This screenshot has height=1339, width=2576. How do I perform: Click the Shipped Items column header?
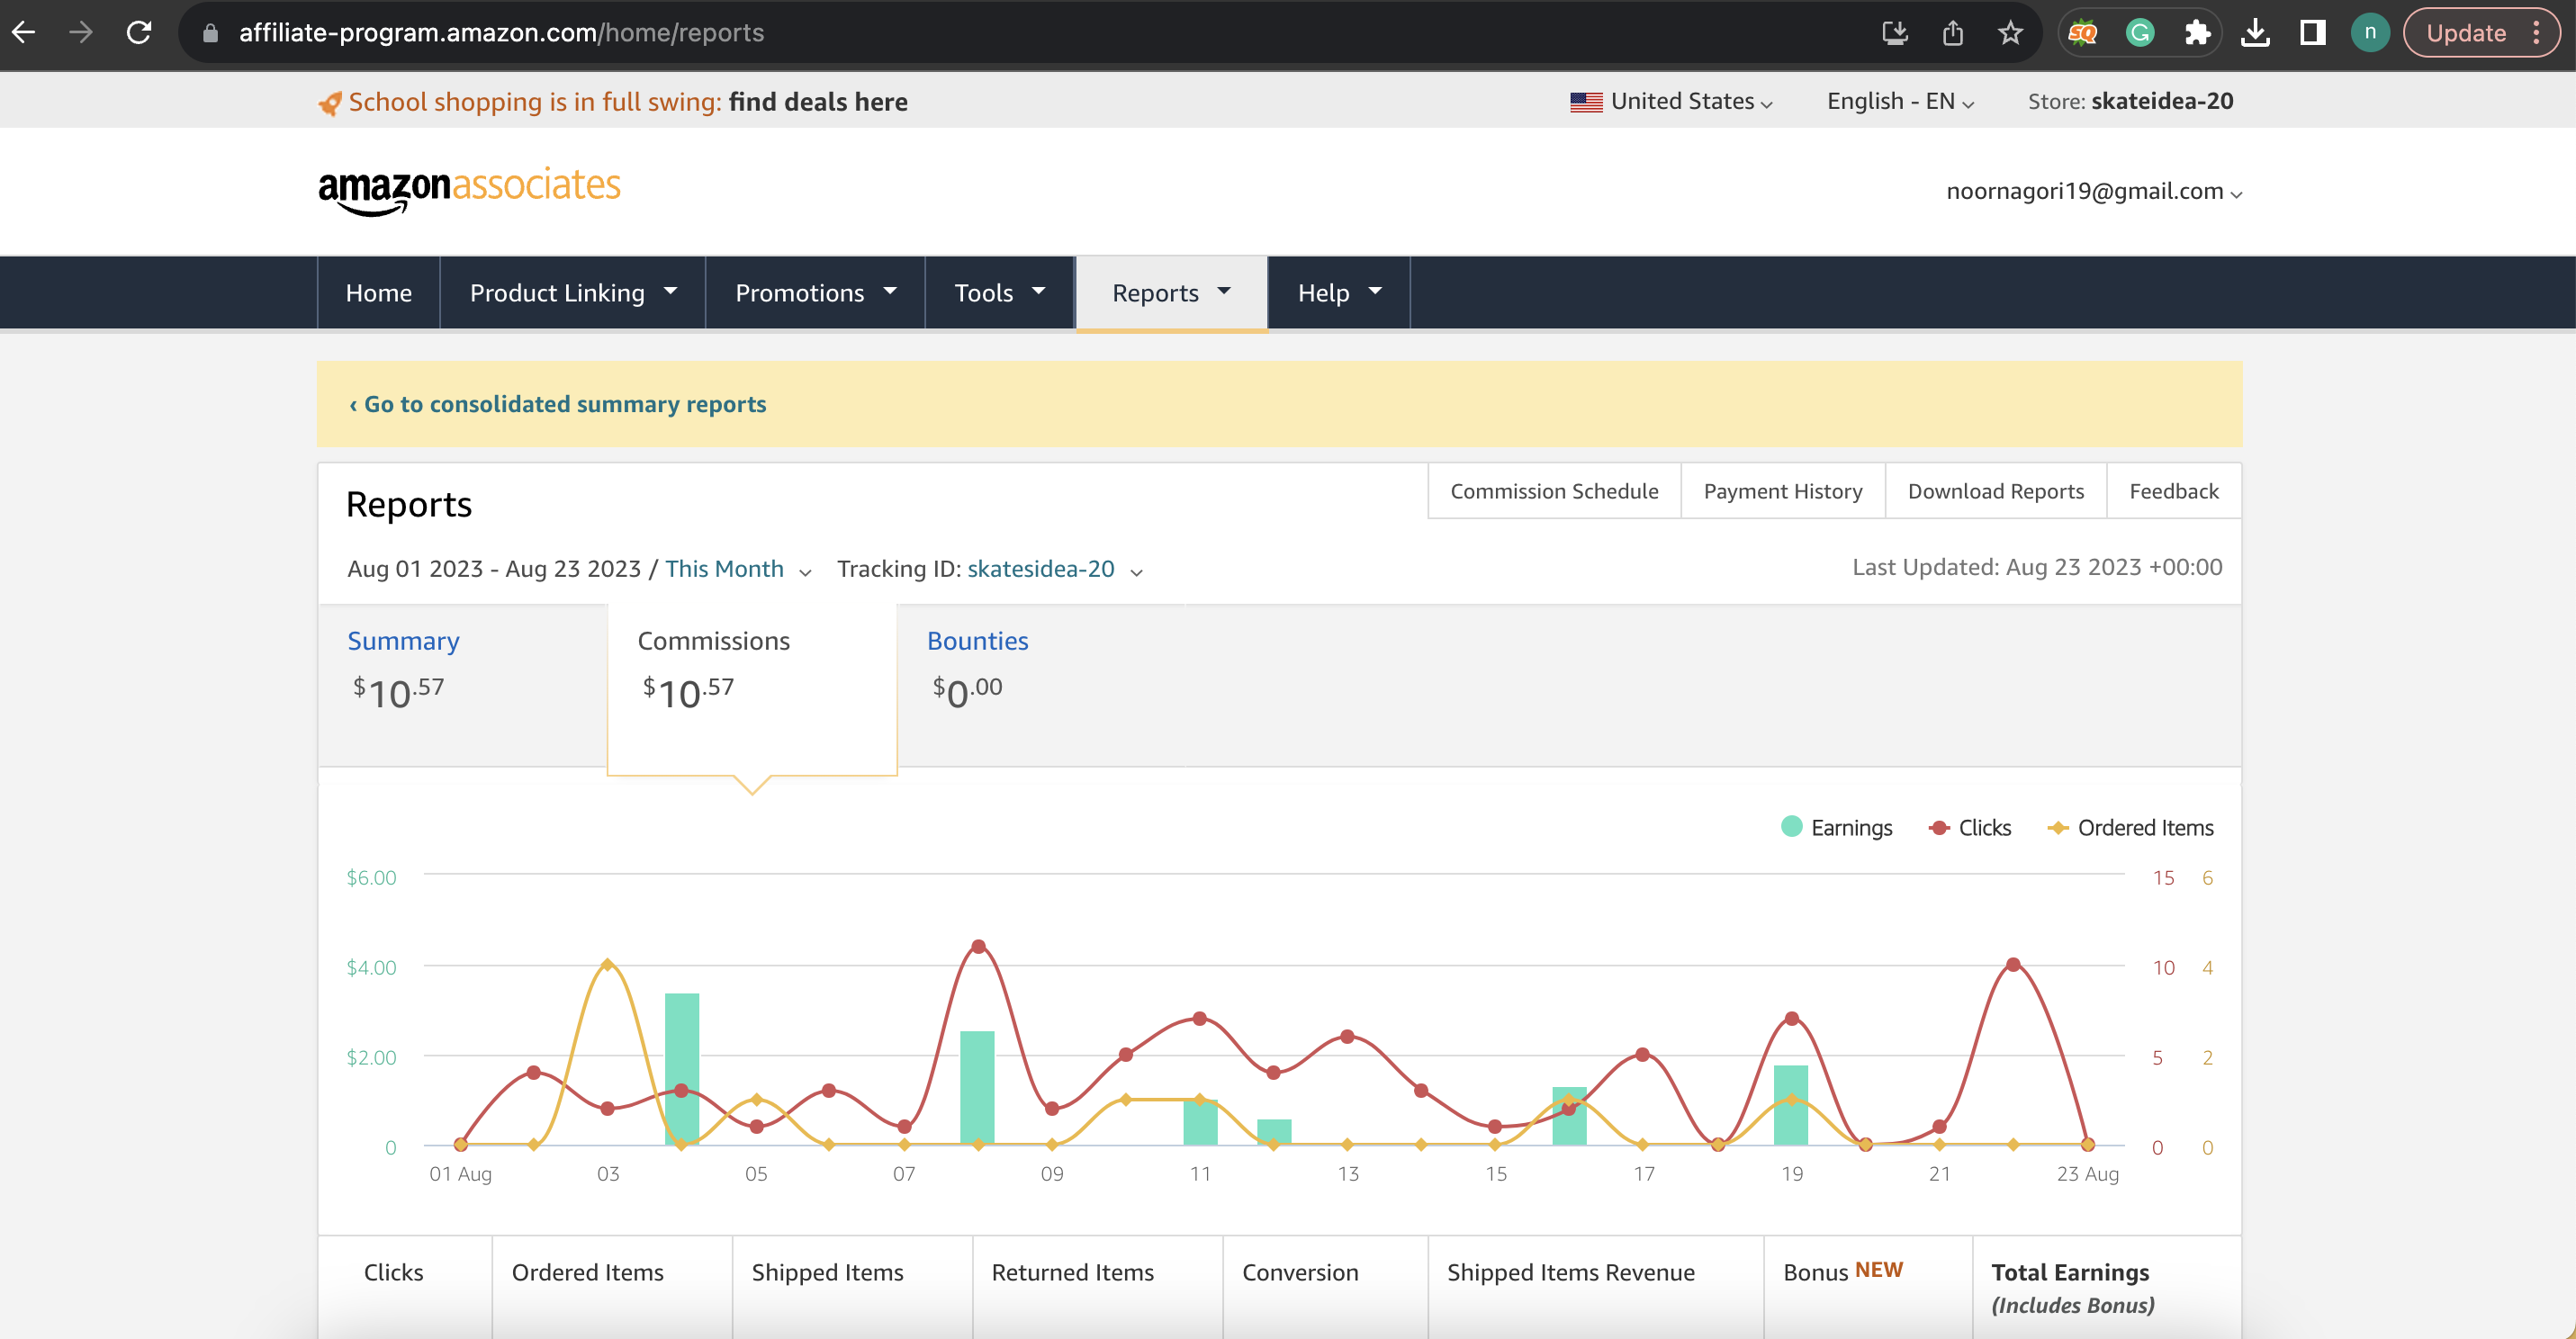click(x=827, y=1272)
